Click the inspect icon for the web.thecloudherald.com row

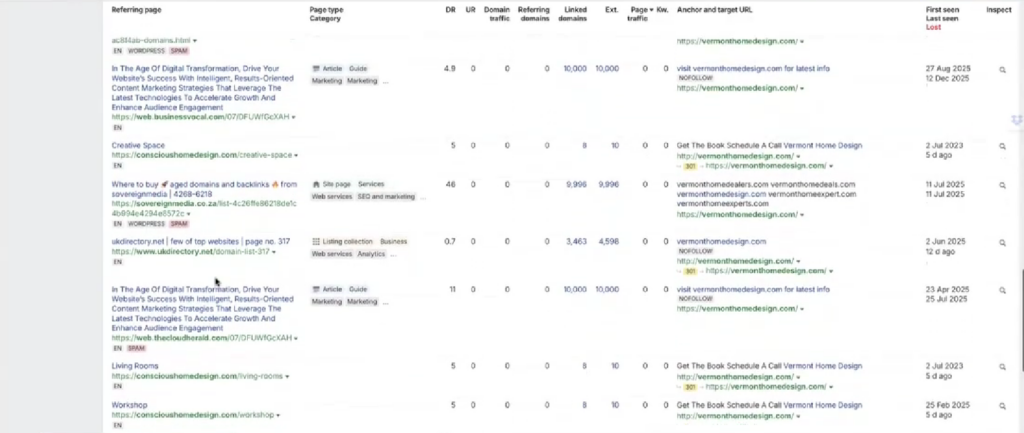pyautogui.click(x=1003, y=290)
